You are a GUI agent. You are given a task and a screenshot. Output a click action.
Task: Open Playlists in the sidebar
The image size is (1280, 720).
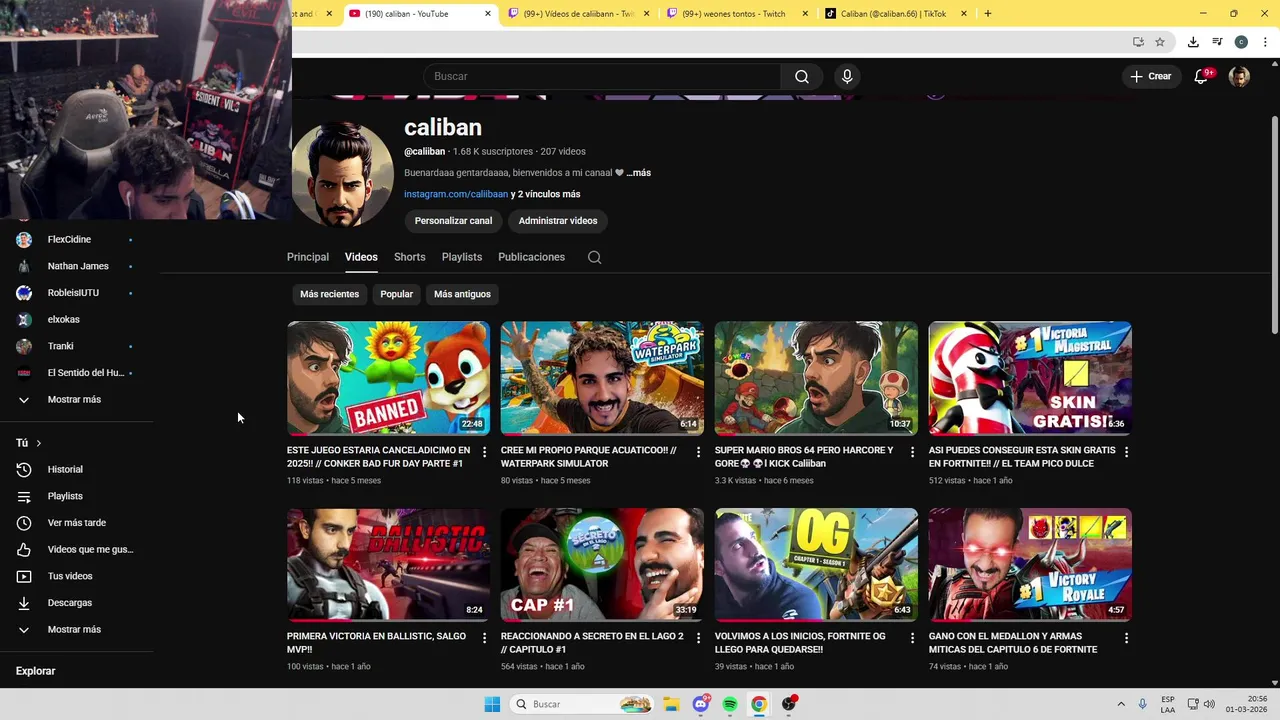76,496
